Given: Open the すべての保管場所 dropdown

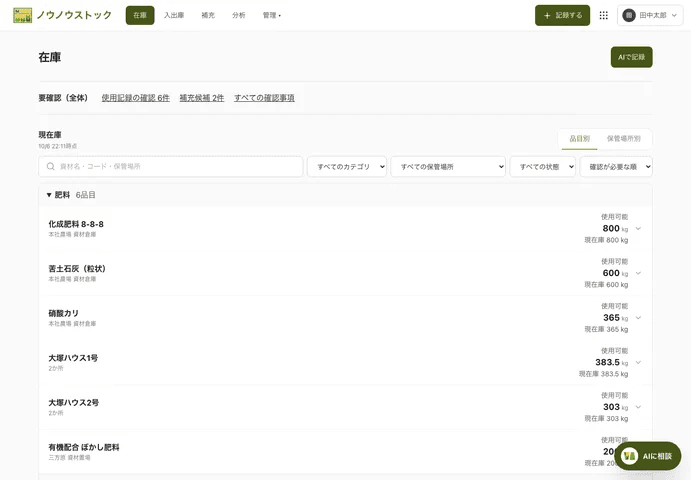Looking at the screenshot, I should coord(448,167).
